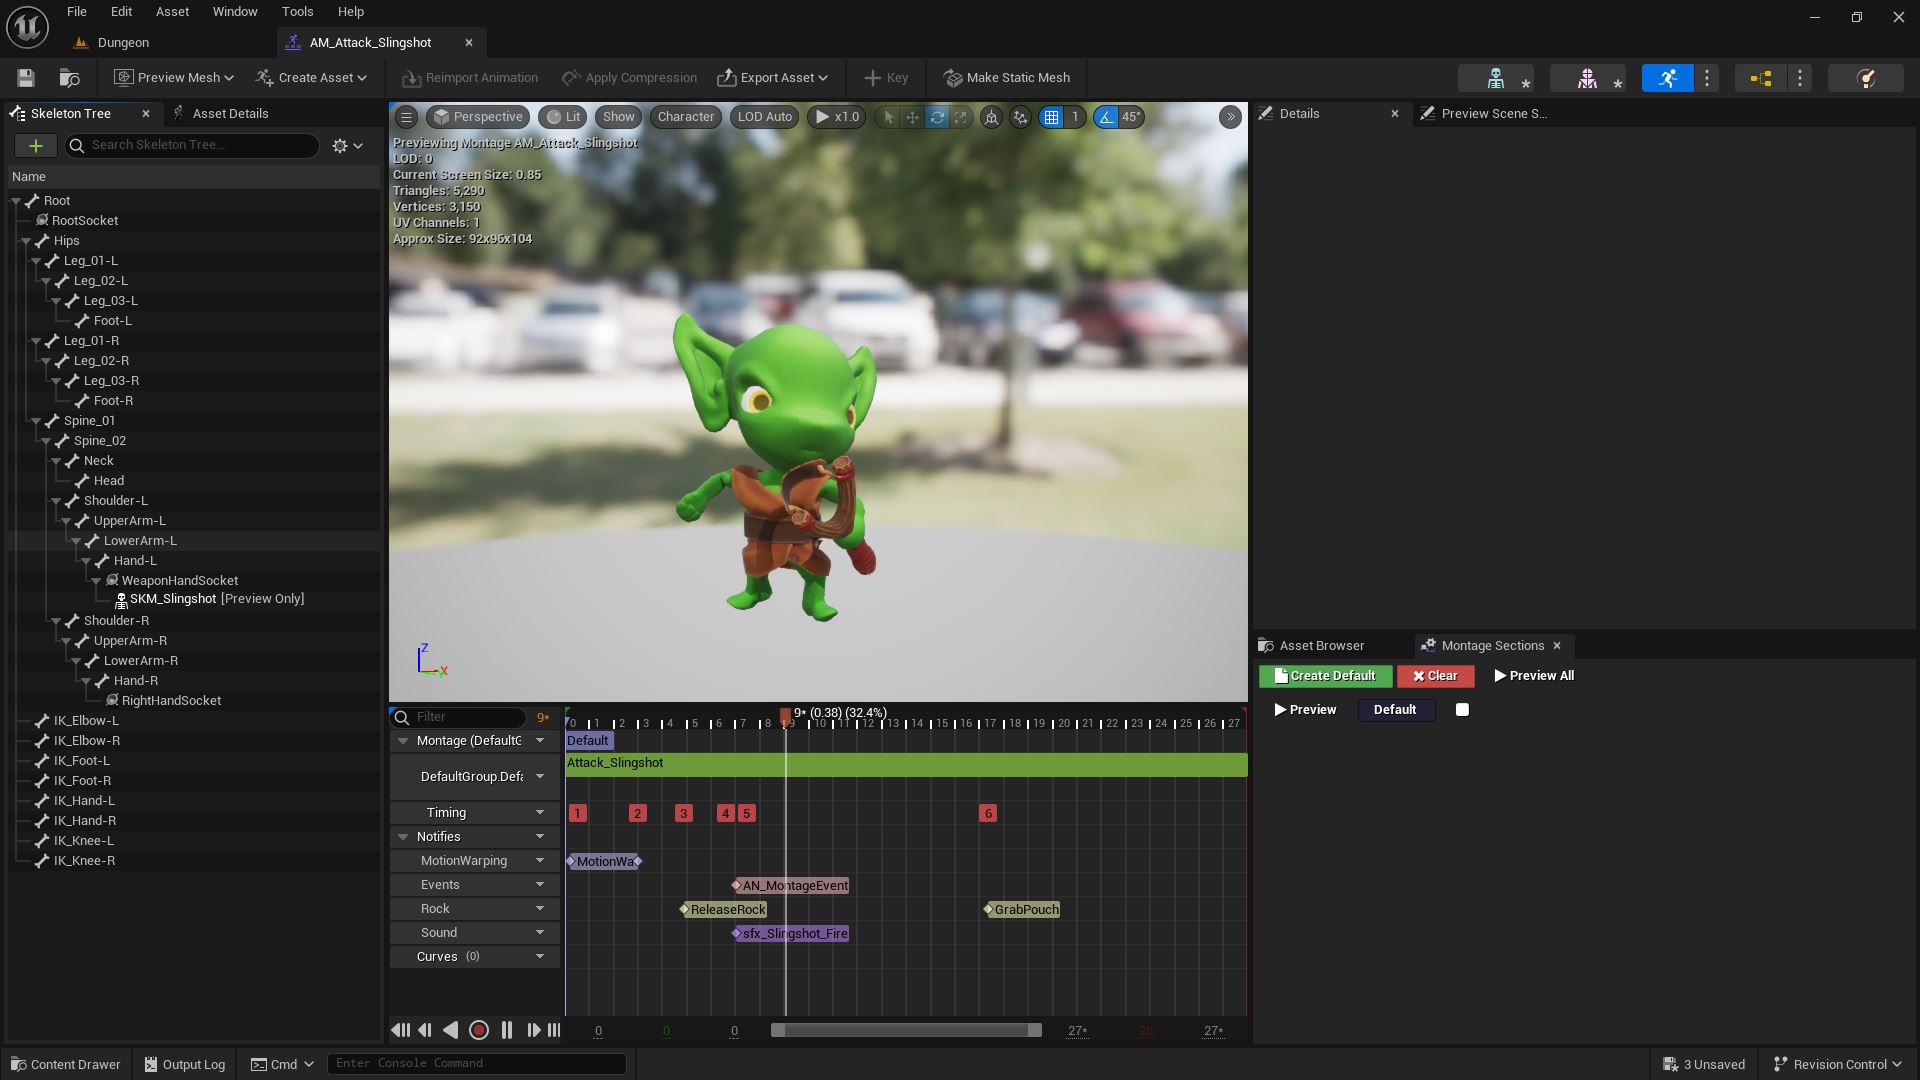Screen dimensions: 1920x1080
Task: Play the montage in reverse
Action: tap(451, 1030)
